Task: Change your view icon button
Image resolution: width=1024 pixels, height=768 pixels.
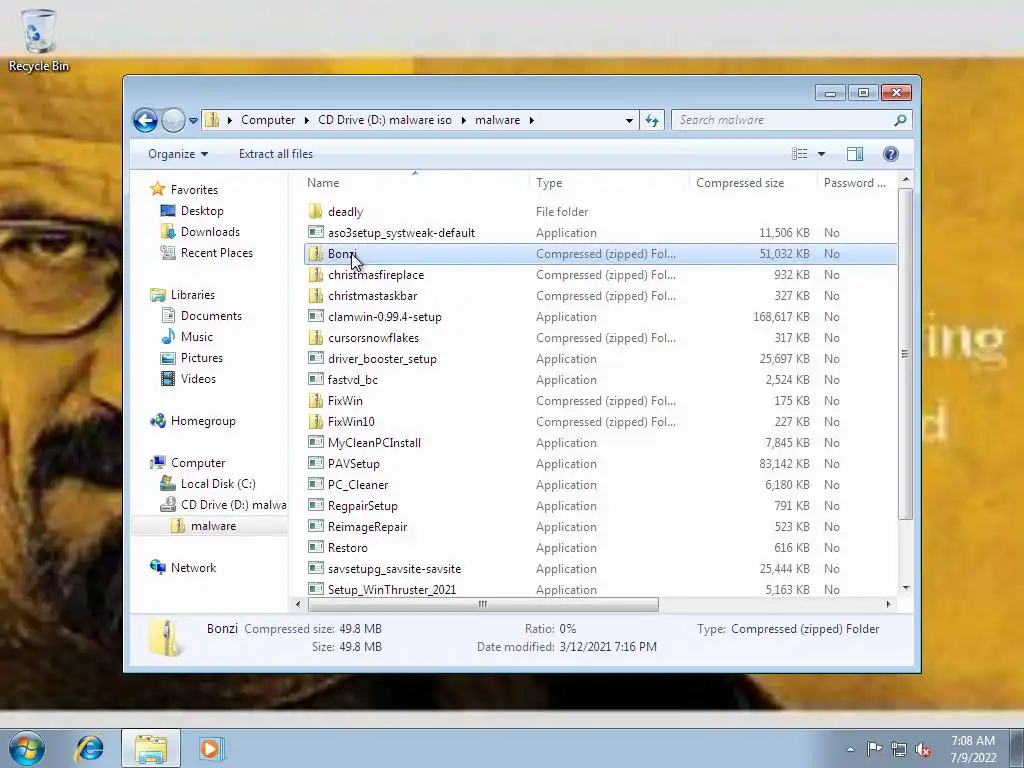Action: click(799, 154)
